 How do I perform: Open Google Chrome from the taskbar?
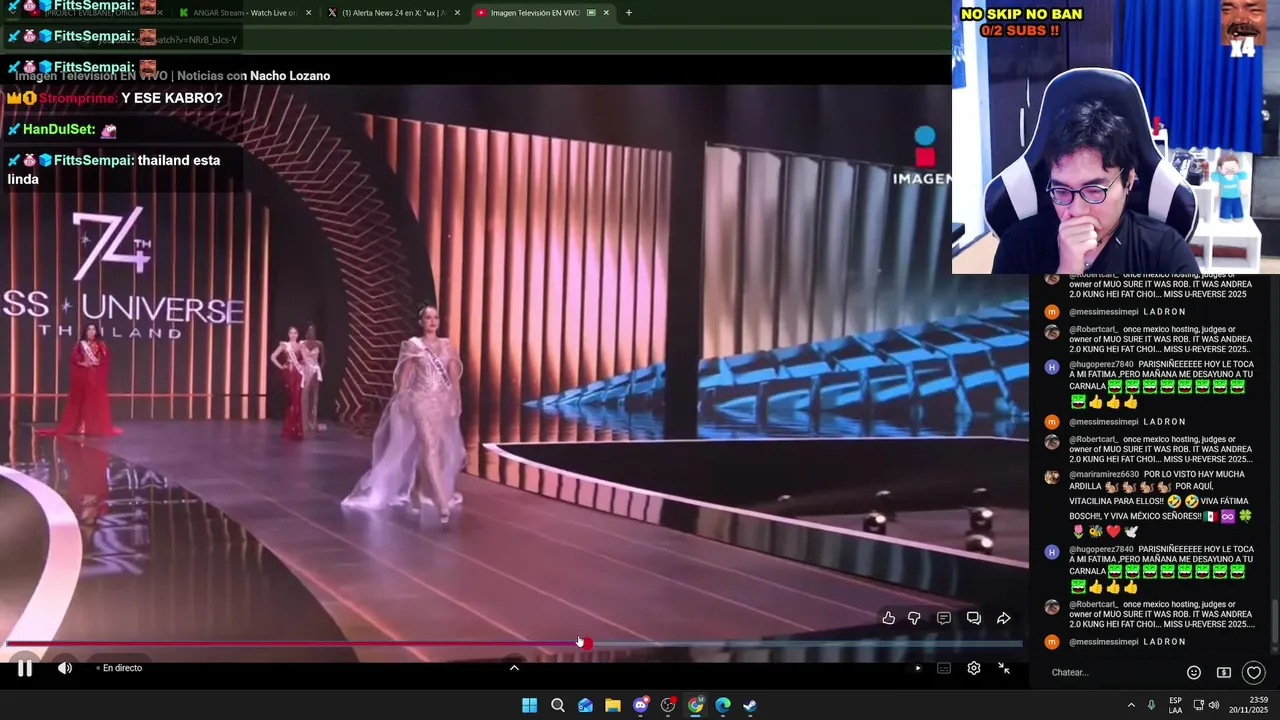pyautogui.click(x=696, y=705)
